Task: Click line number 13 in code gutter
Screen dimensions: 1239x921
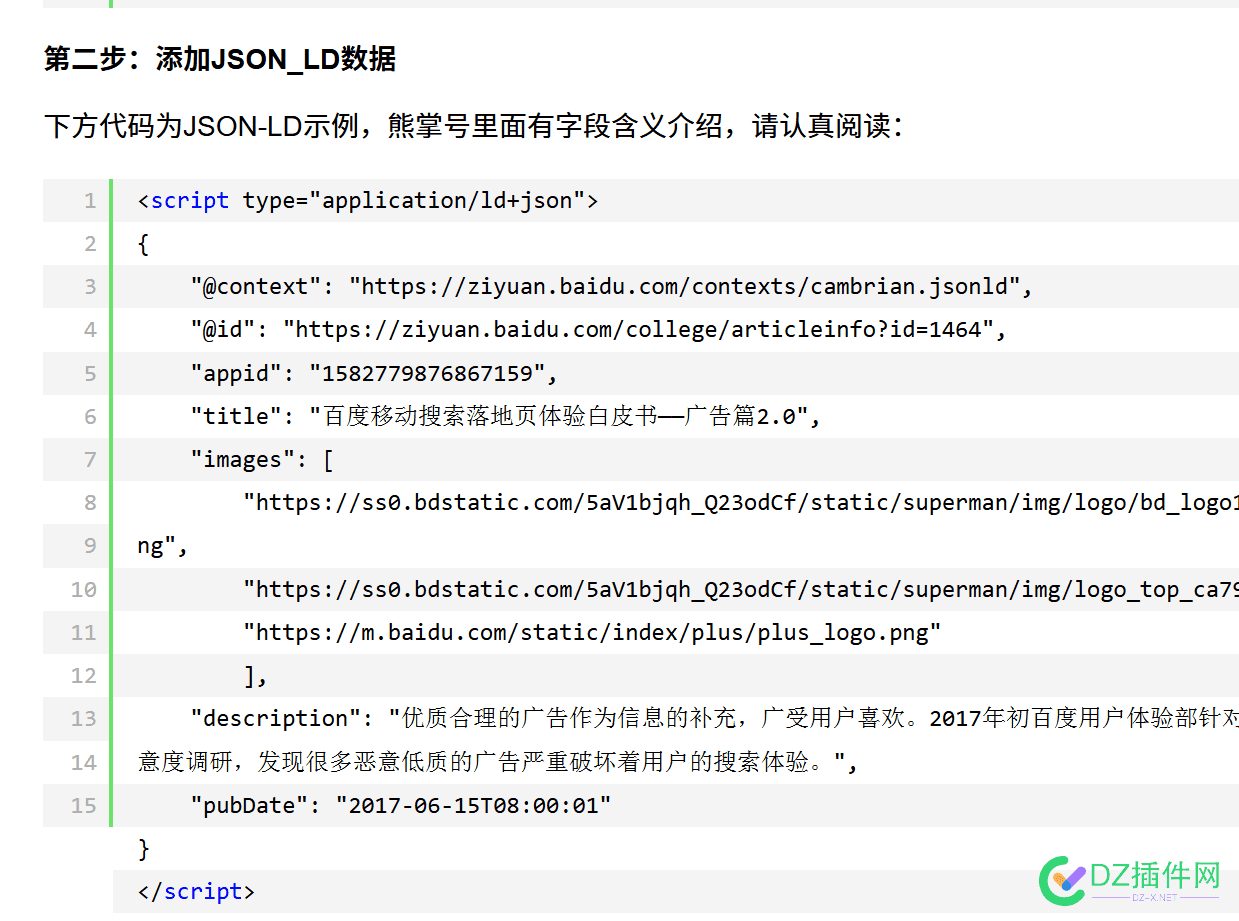Action: [84, 719]
